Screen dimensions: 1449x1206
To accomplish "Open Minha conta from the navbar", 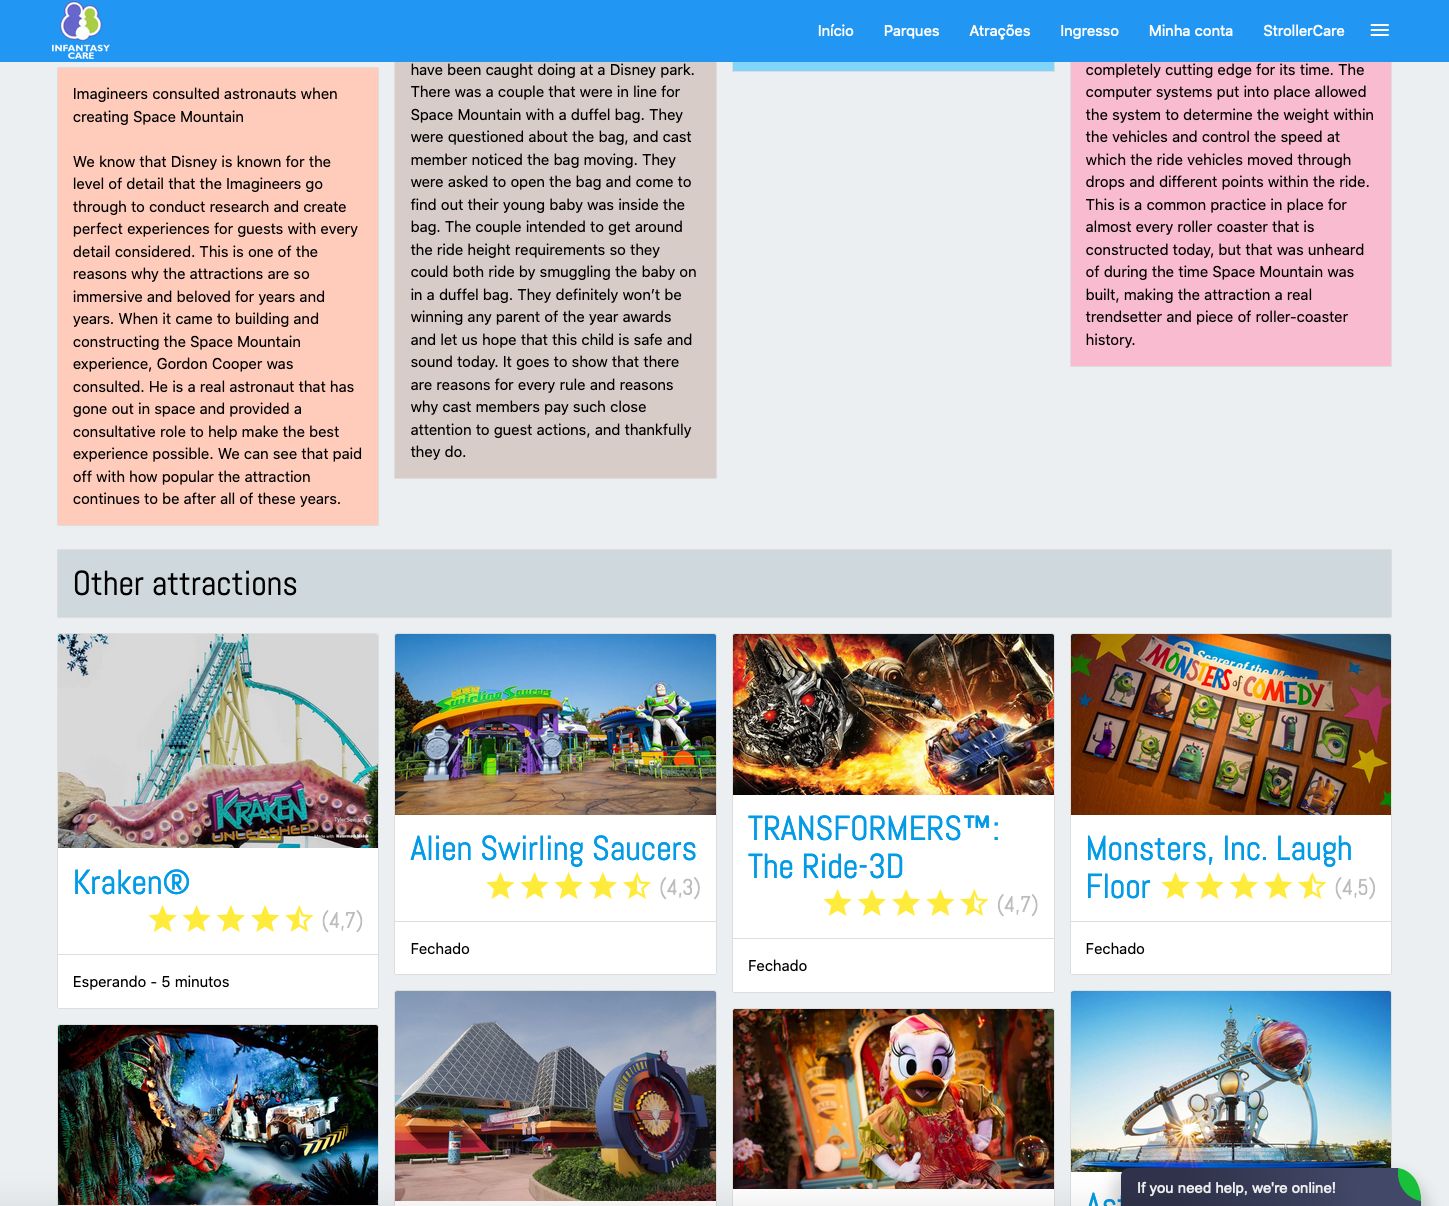I will (x=1190, y=31).
